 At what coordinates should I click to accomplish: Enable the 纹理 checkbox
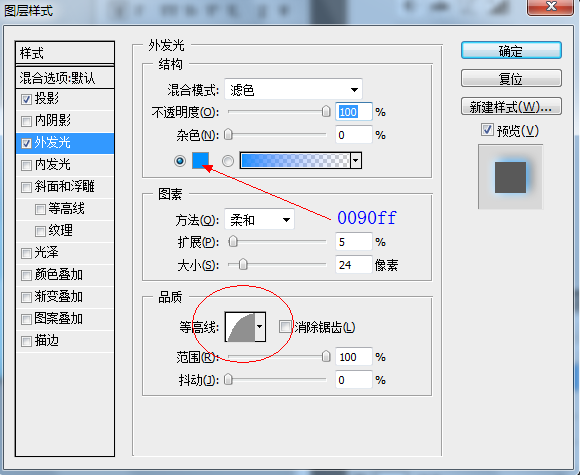tap(40, 231)
